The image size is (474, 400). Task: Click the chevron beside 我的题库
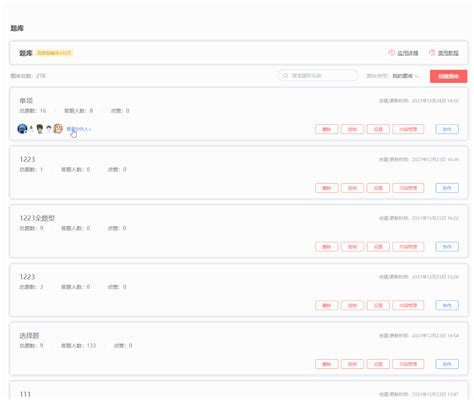[x=417, y=76]
